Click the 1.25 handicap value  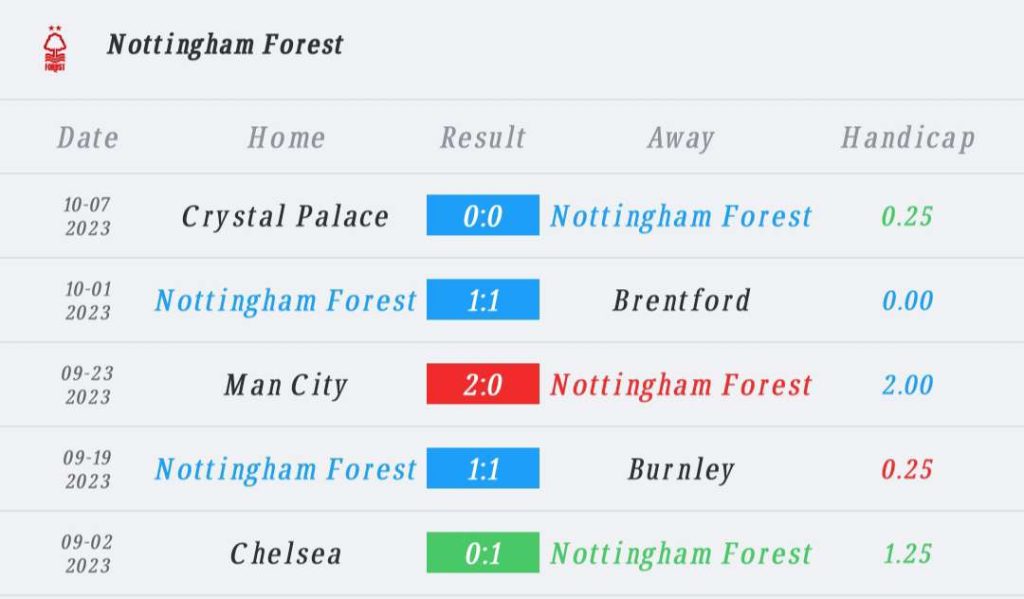[907, 554]
